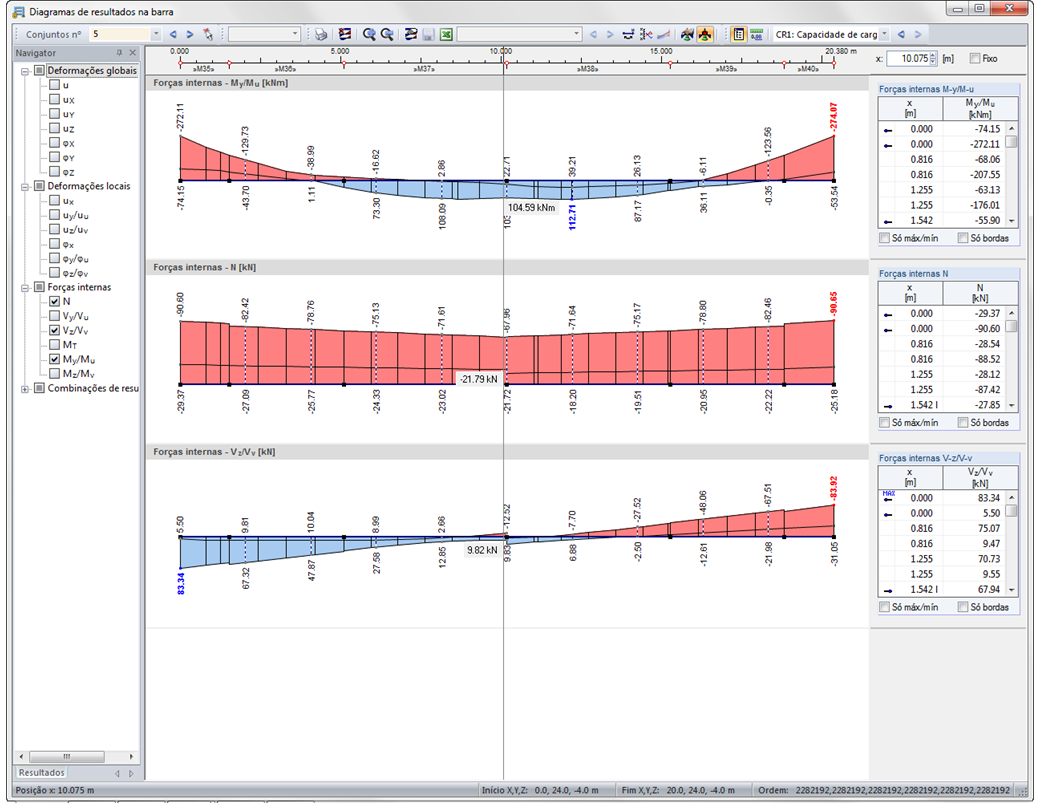The image size is (1040, 803).
Task: Click the highlighted colored structure icon
Action: [705, 34]
